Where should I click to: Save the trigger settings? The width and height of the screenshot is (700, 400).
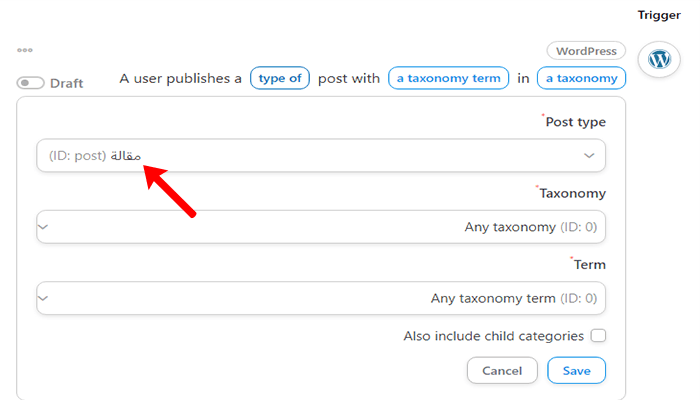[576, 370]
